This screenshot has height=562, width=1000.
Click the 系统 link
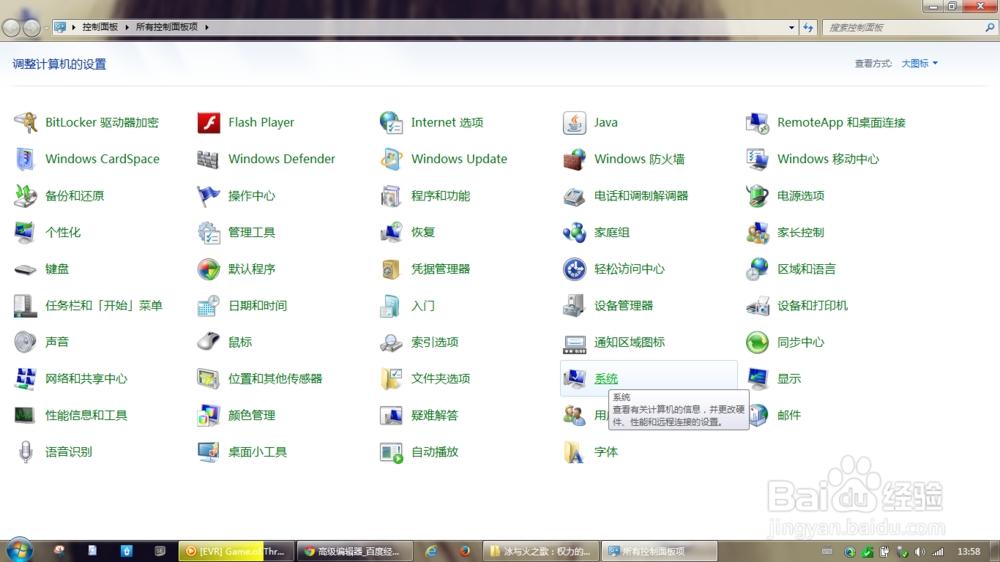tap(606, 379)
